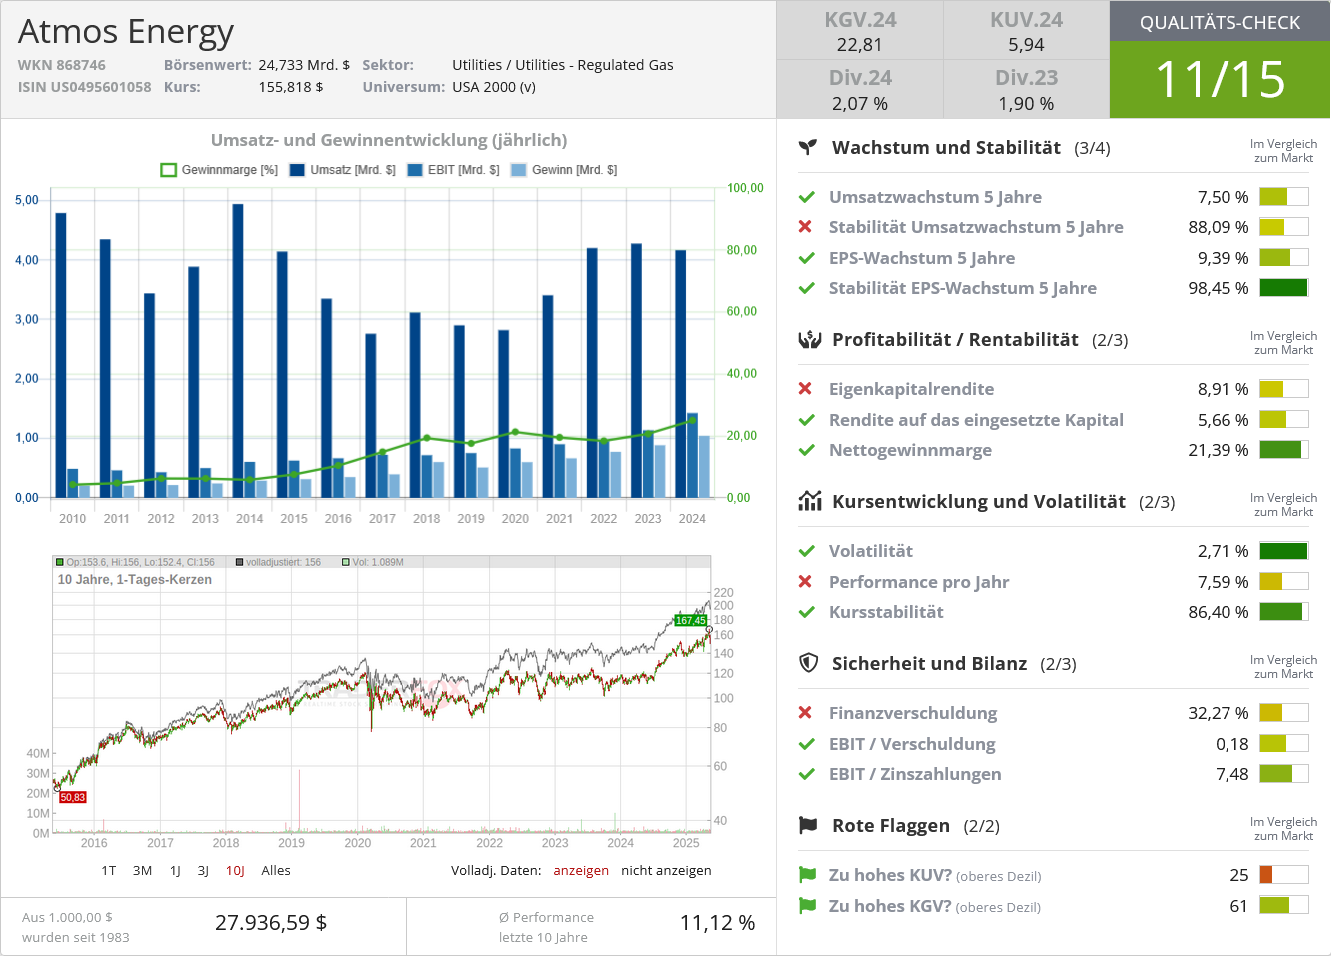
Task: Switch chart range to 1J
Action: tap(175, 871)
